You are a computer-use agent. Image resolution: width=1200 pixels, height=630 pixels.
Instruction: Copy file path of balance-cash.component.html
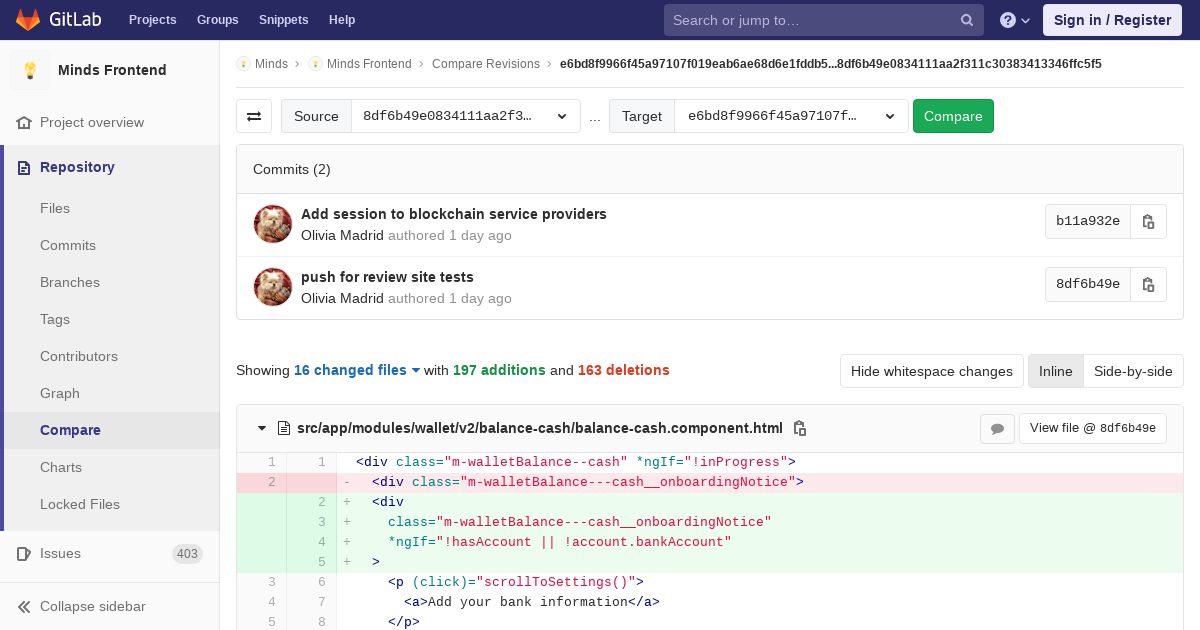pos(799,428)
